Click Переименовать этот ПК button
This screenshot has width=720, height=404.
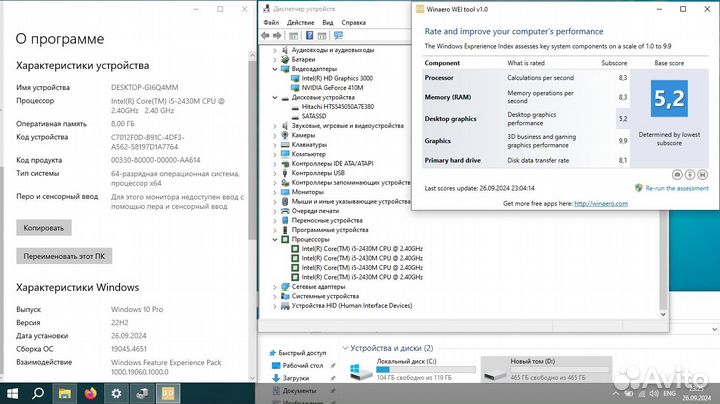pos(64,256)
